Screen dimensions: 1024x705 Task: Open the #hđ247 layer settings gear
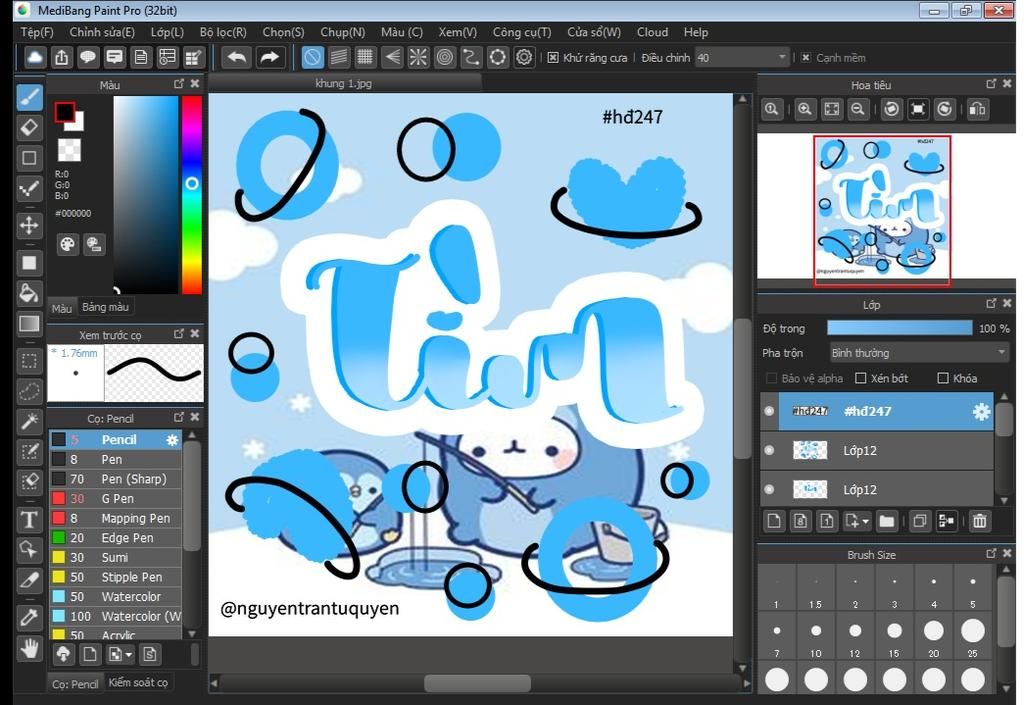click(x=981, y=411)
